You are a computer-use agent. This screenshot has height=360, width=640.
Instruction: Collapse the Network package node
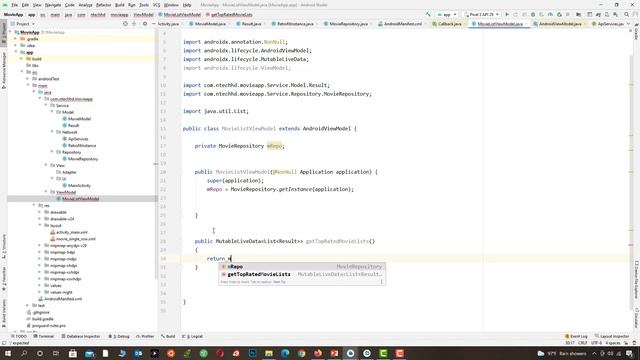click(52, 132)
